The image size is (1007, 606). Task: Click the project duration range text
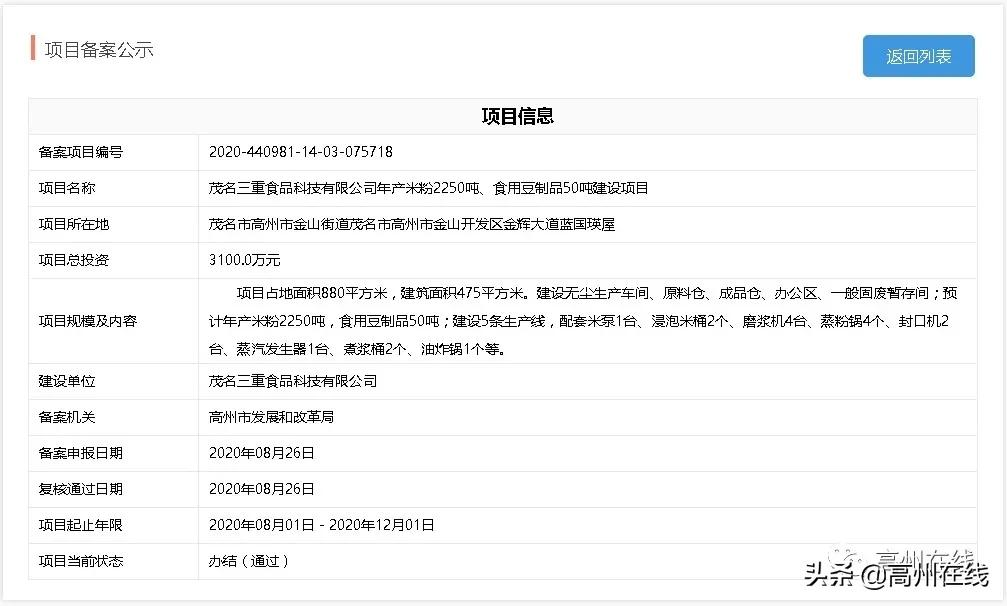coord(322,525)
